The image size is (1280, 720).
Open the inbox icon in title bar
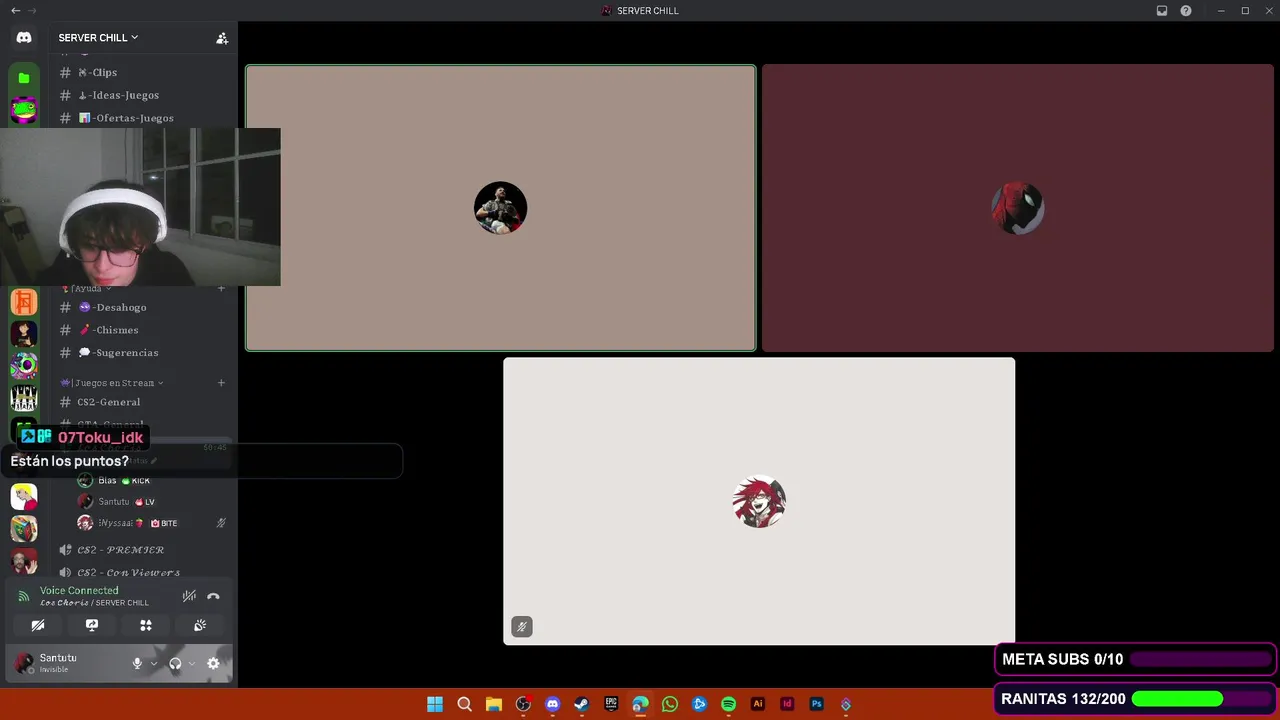(x=1162, y=11)
